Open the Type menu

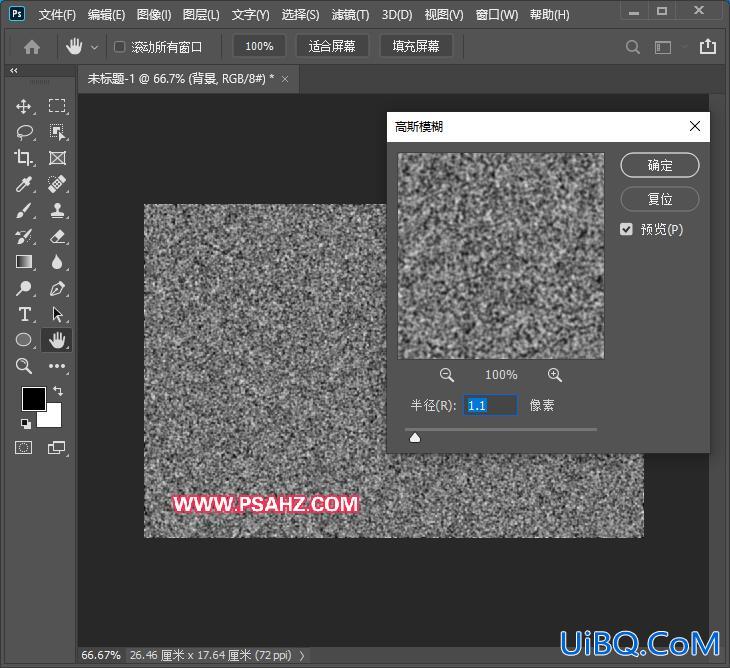250,15
